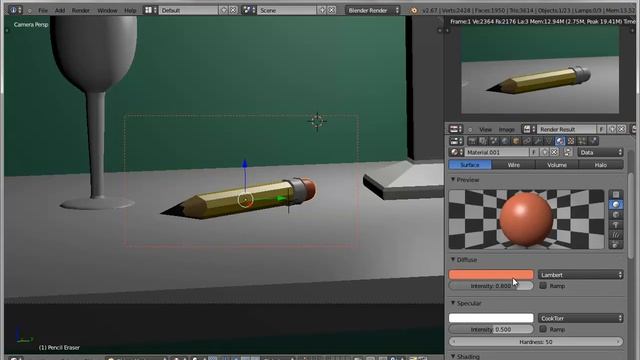Image resolution: width=640 pixels, height=360 pixels.
Task: Open the Object Data mesh tab icon
Action: click(549, 141)
